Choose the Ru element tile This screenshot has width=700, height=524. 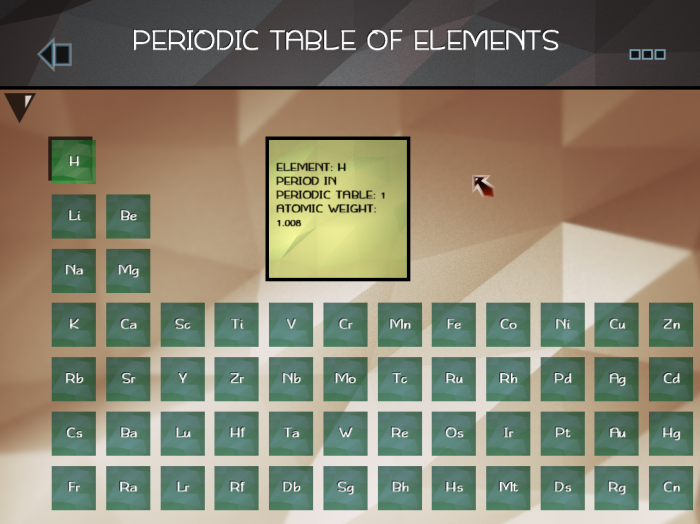click(454, 379)
